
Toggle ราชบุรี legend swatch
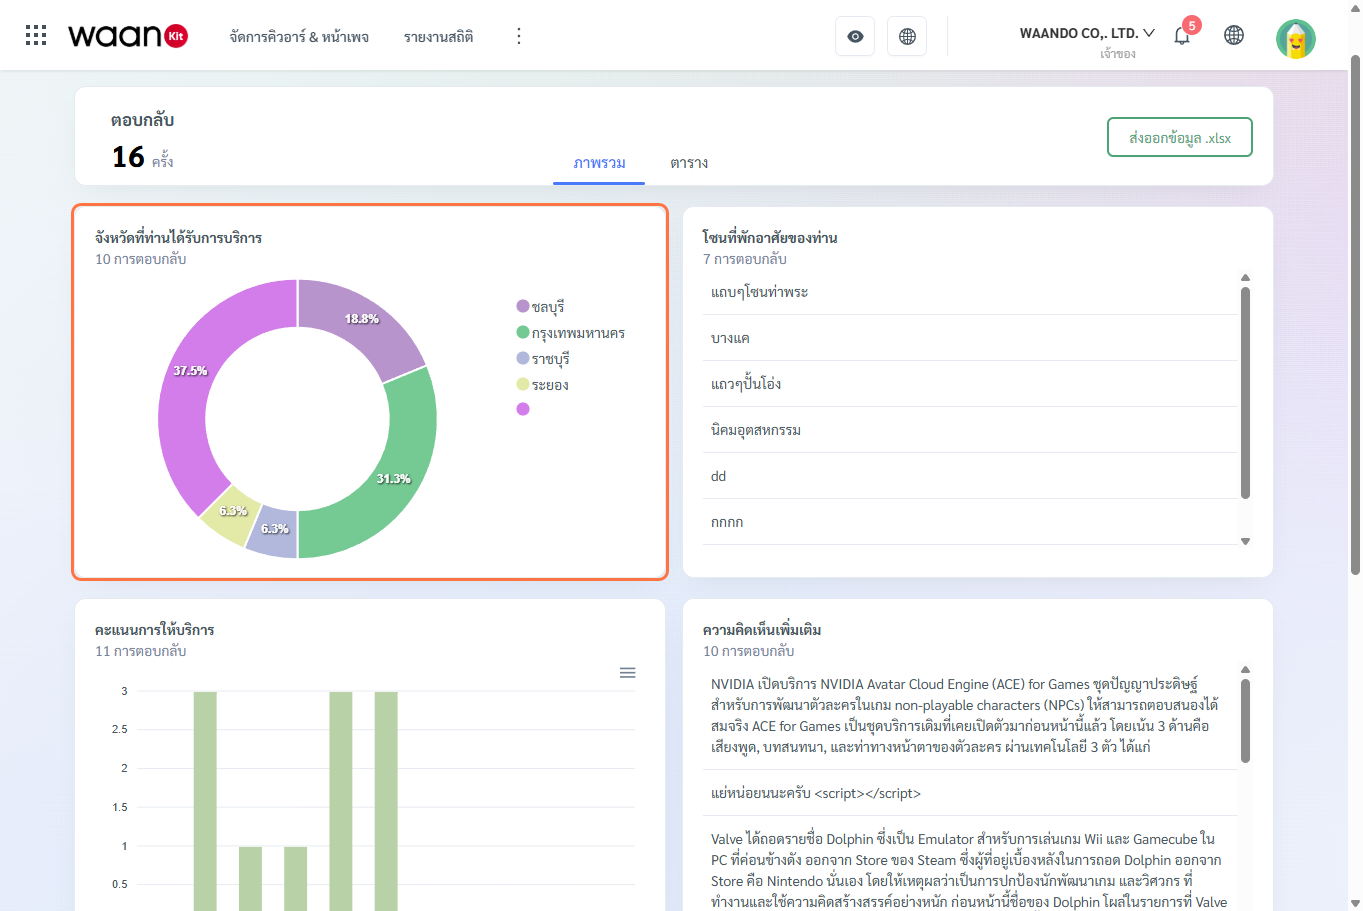tap(523, 358)
